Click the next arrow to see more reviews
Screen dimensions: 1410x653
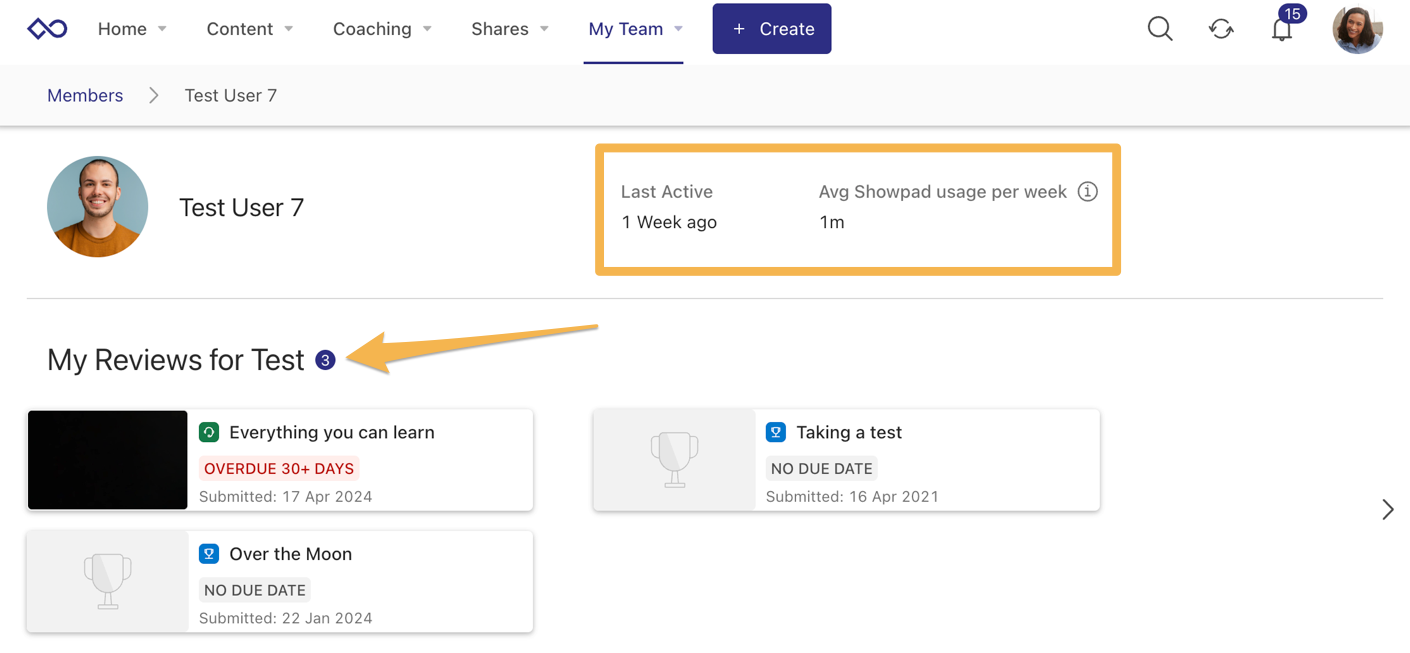click(1387, 510)
